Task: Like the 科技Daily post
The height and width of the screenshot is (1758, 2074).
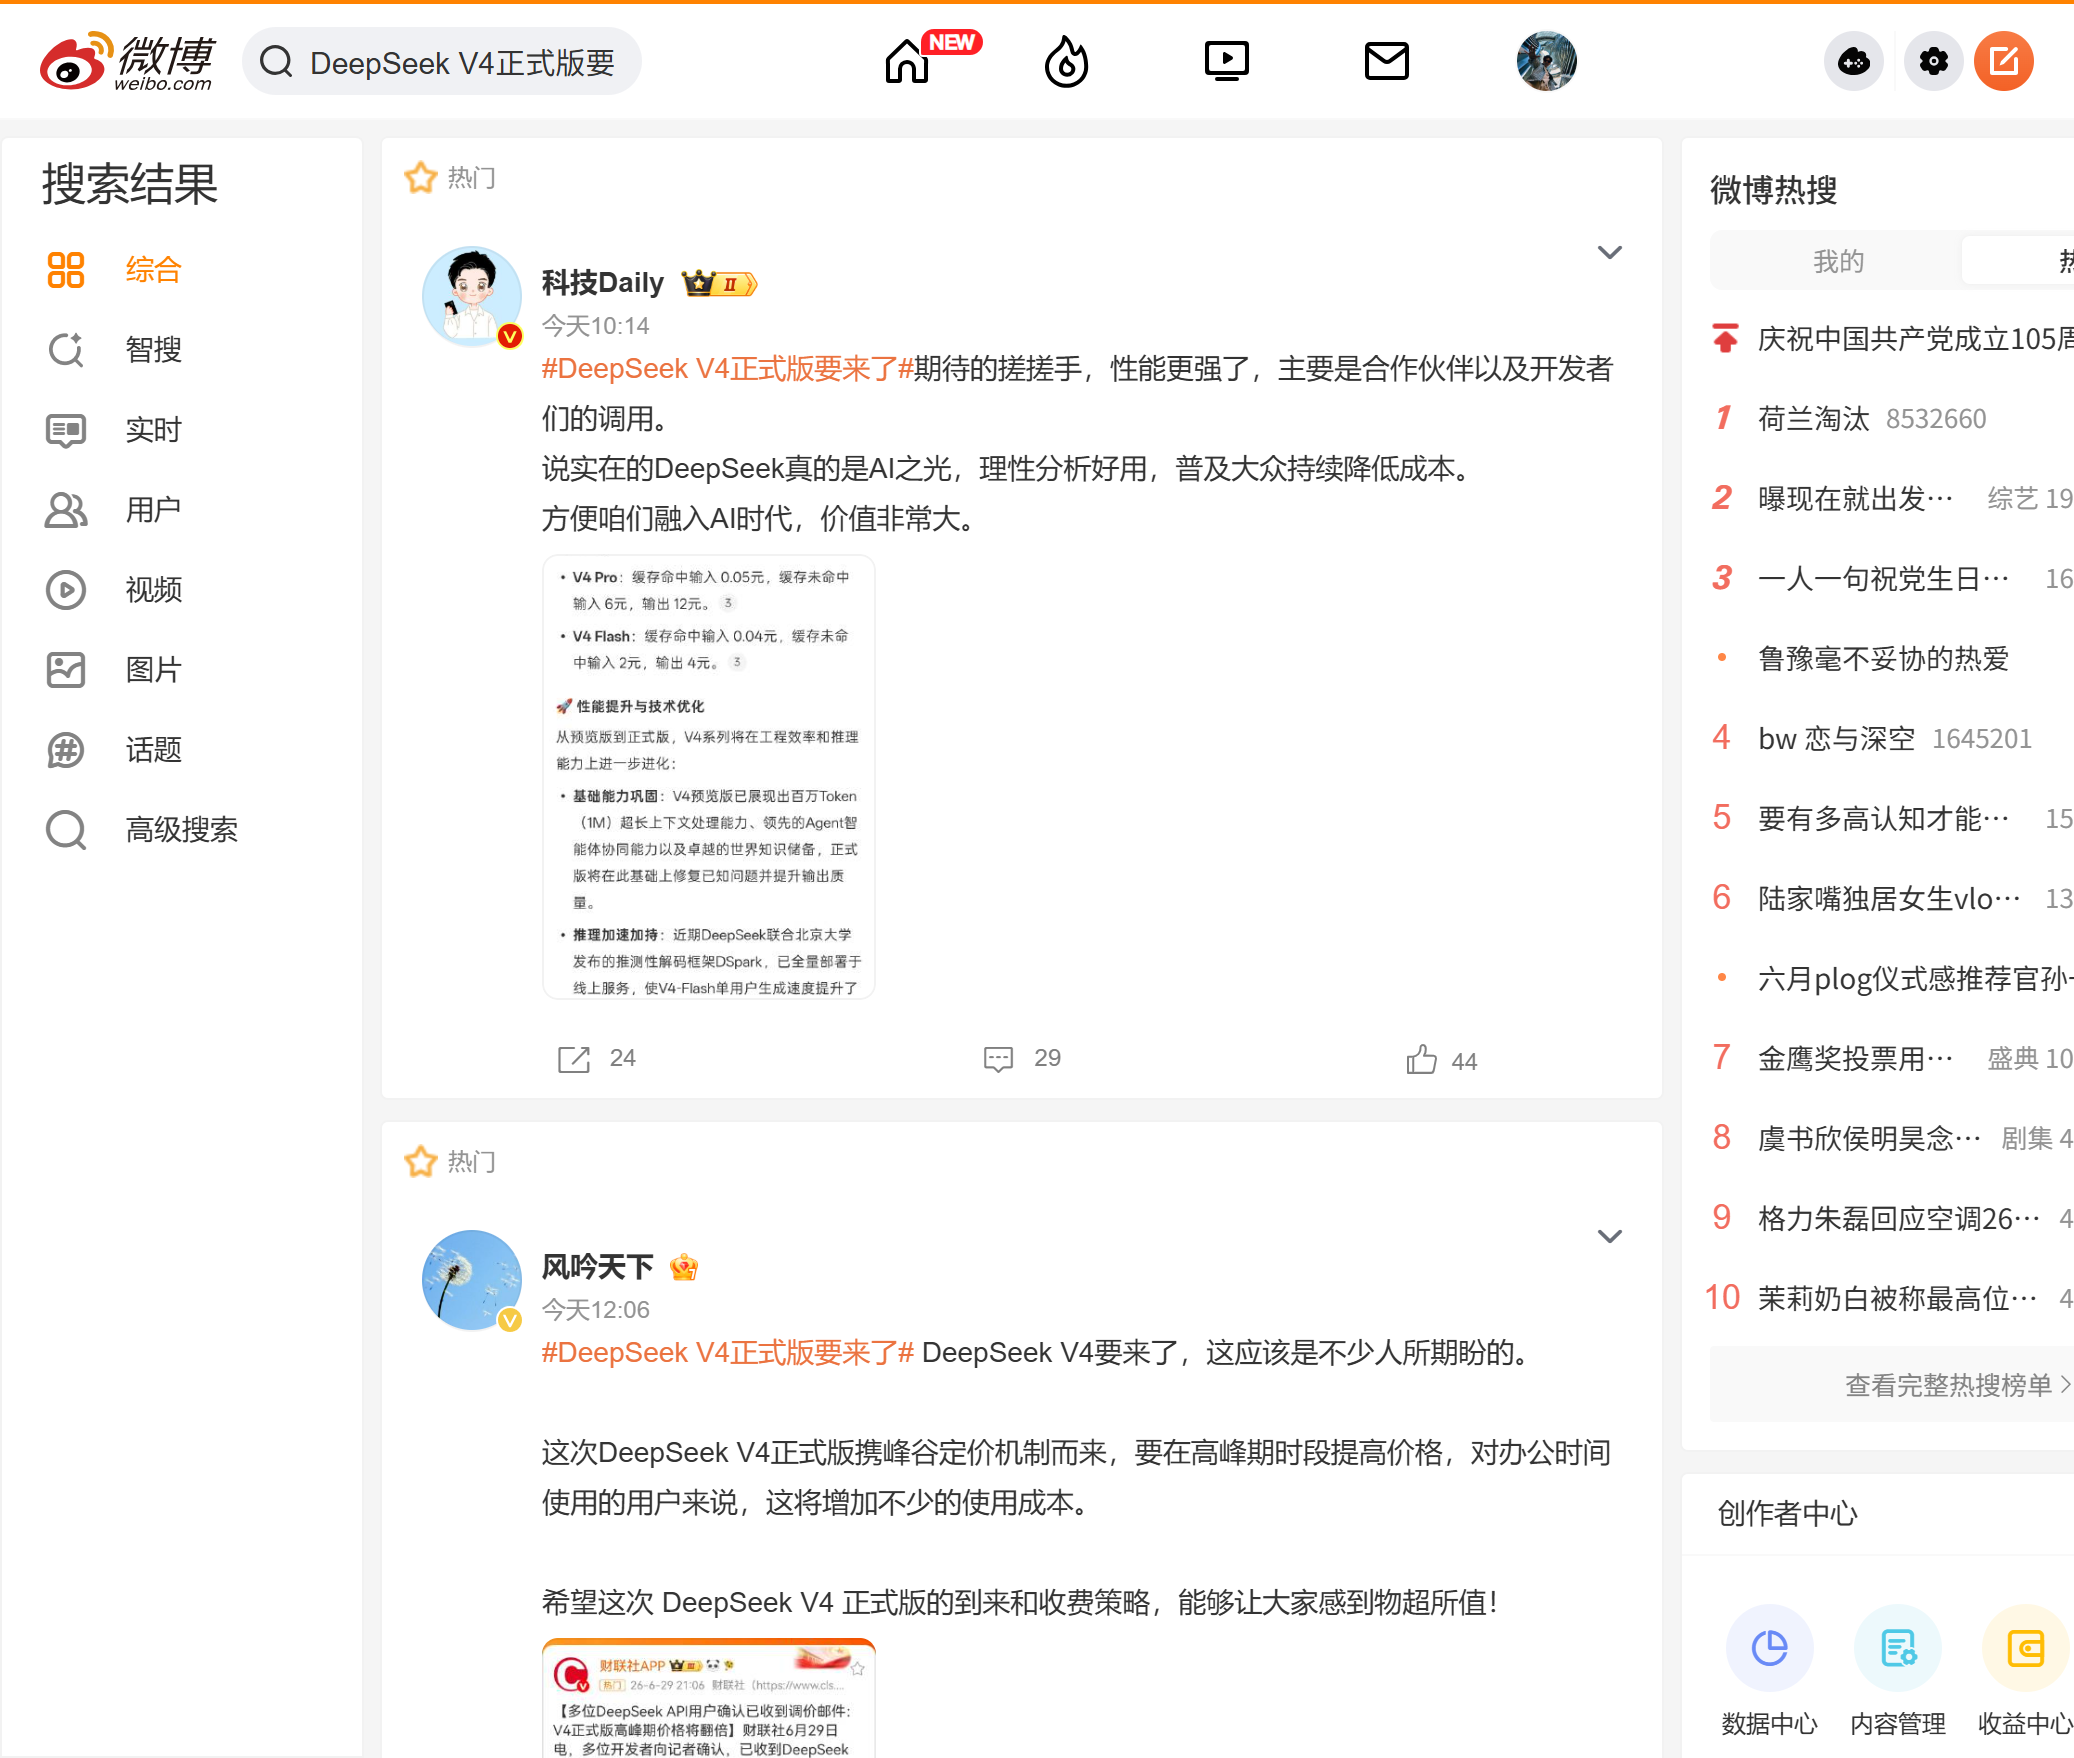Action: click(1442, 1060)
